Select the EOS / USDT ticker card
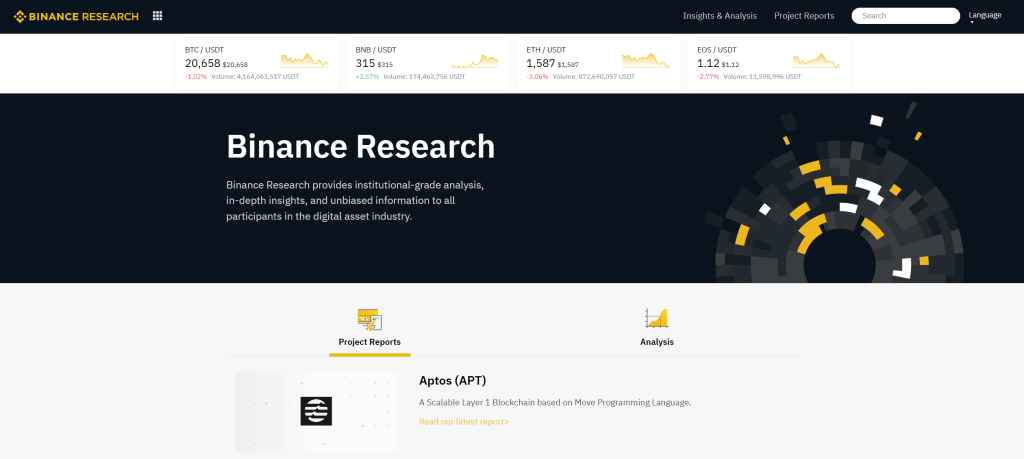The width and height of the screenshot is (1024, 459). click(x=769, y=63)
